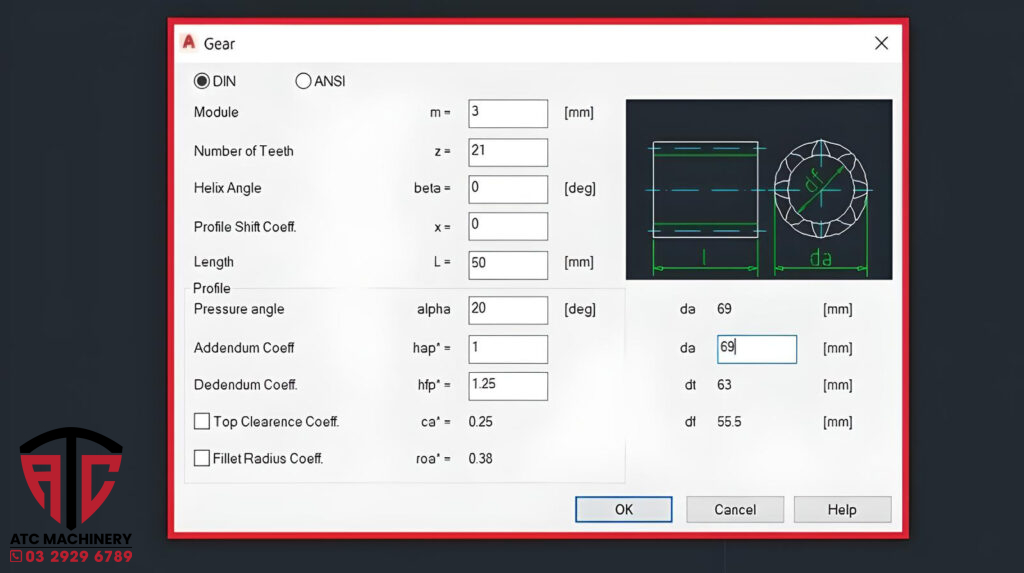The image size is (1024, 573).
Task: Enable the Fillet Radius Coeff. checkbox
Action: [202, 459]
